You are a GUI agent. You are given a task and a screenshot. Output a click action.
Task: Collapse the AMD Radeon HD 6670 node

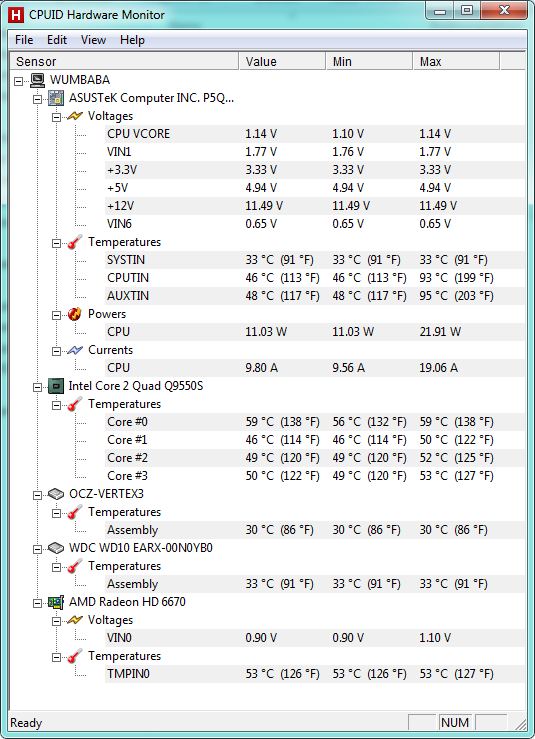click(37, 603)
